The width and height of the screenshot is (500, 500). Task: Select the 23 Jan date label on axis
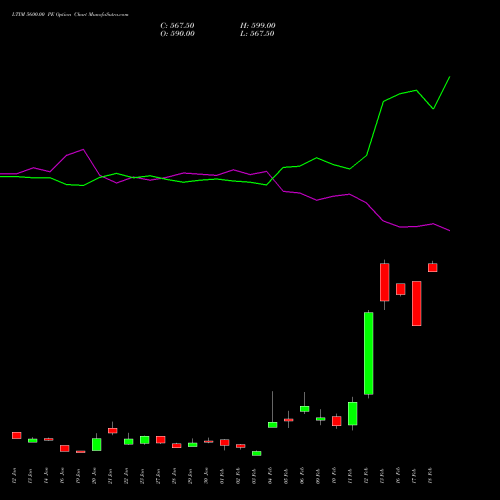(143, 476)
